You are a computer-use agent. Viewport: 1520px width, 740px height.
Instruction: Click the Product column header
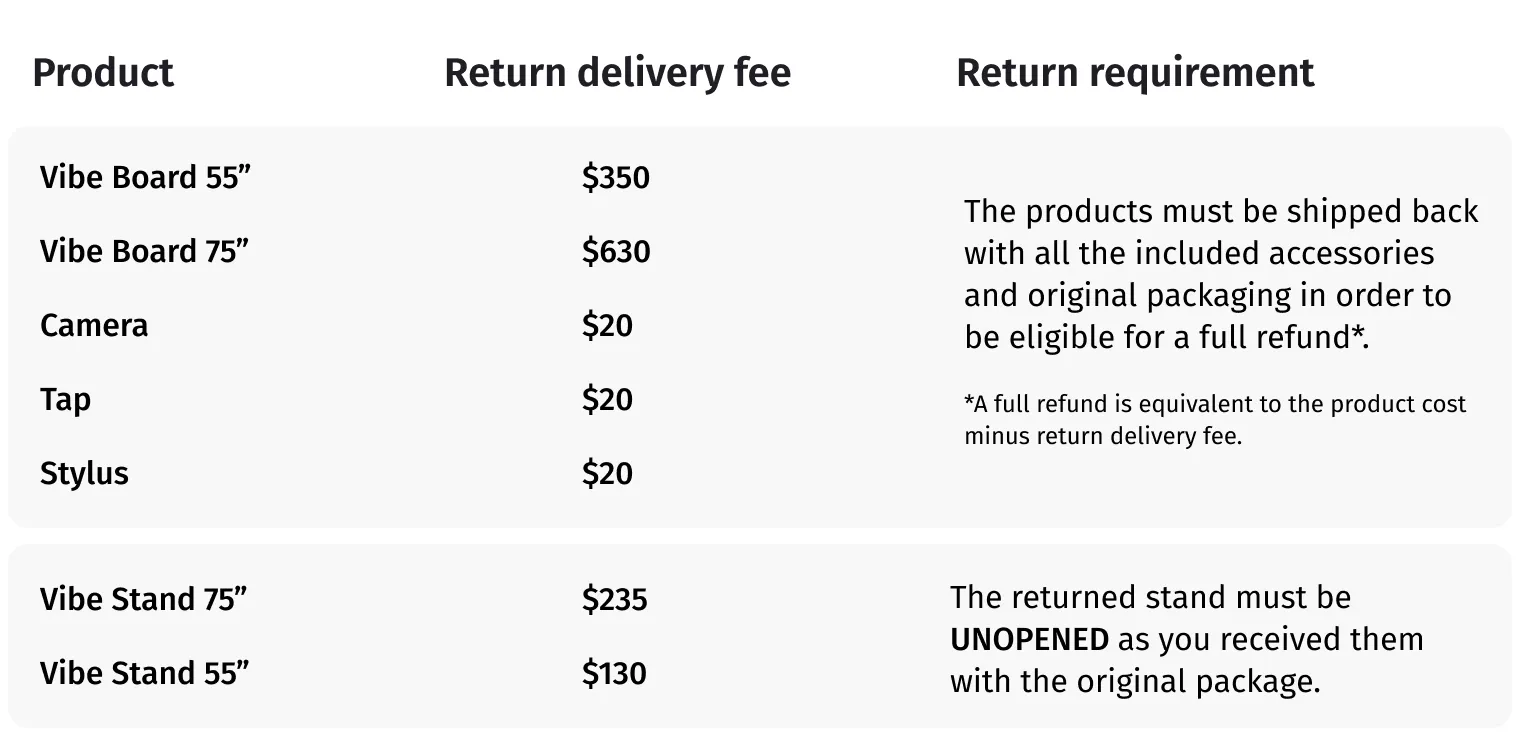coord(103,73)
